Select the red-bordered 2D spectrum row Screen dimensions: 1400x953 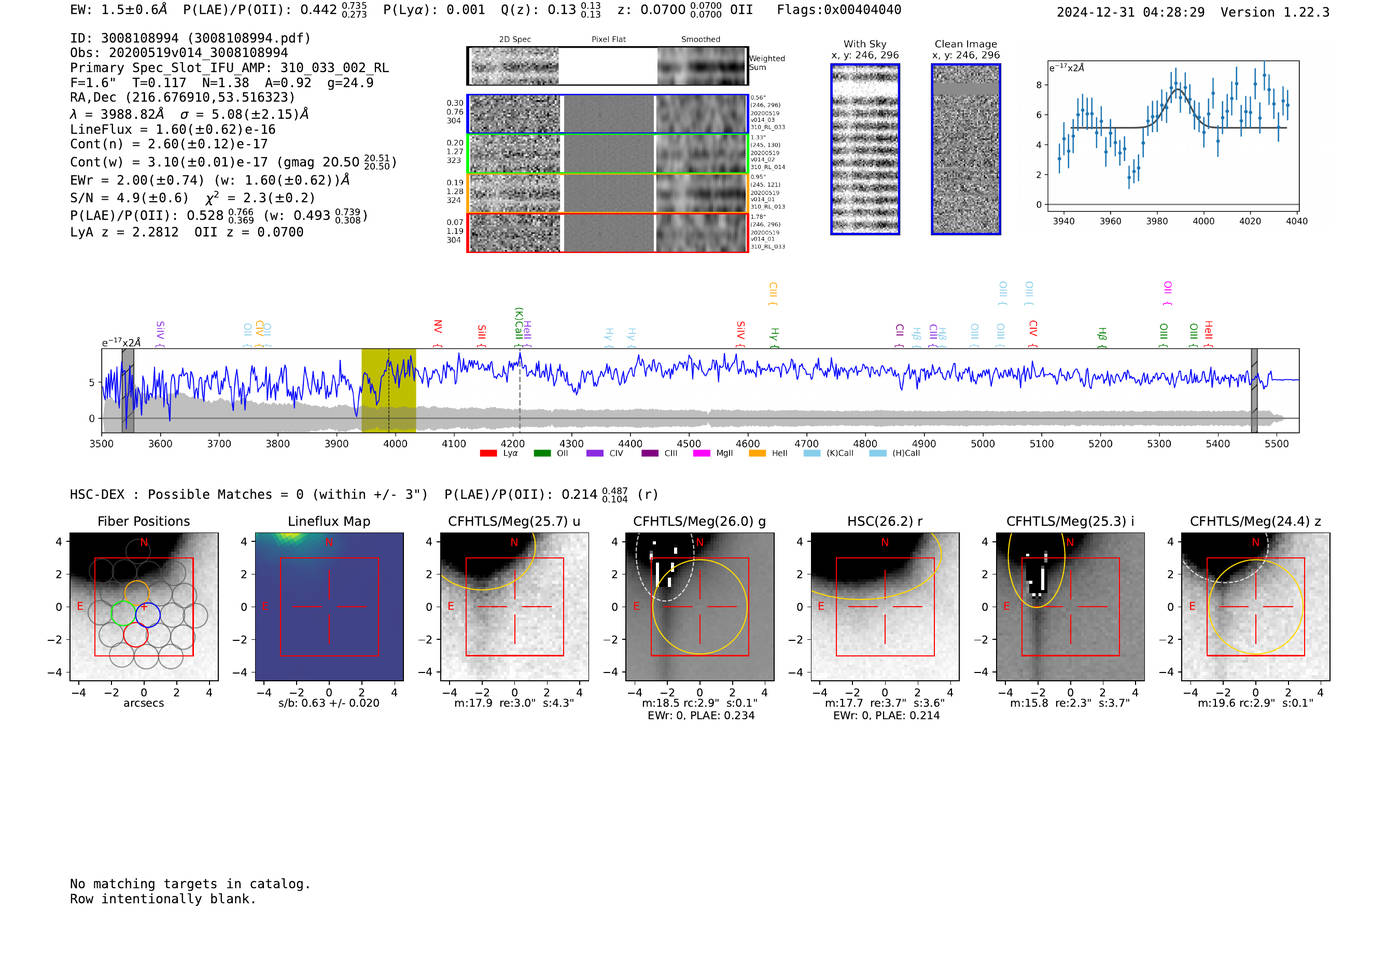[607, 232]
